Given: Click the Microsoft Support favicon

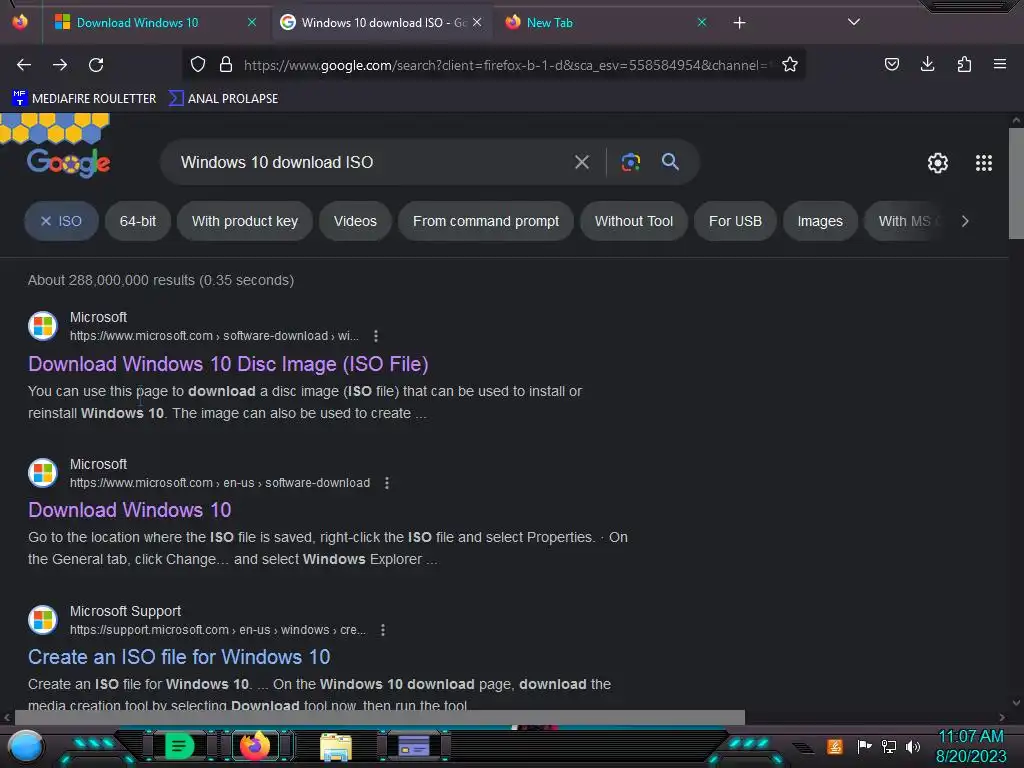Looking at the screenshot, I should point(43,619).
